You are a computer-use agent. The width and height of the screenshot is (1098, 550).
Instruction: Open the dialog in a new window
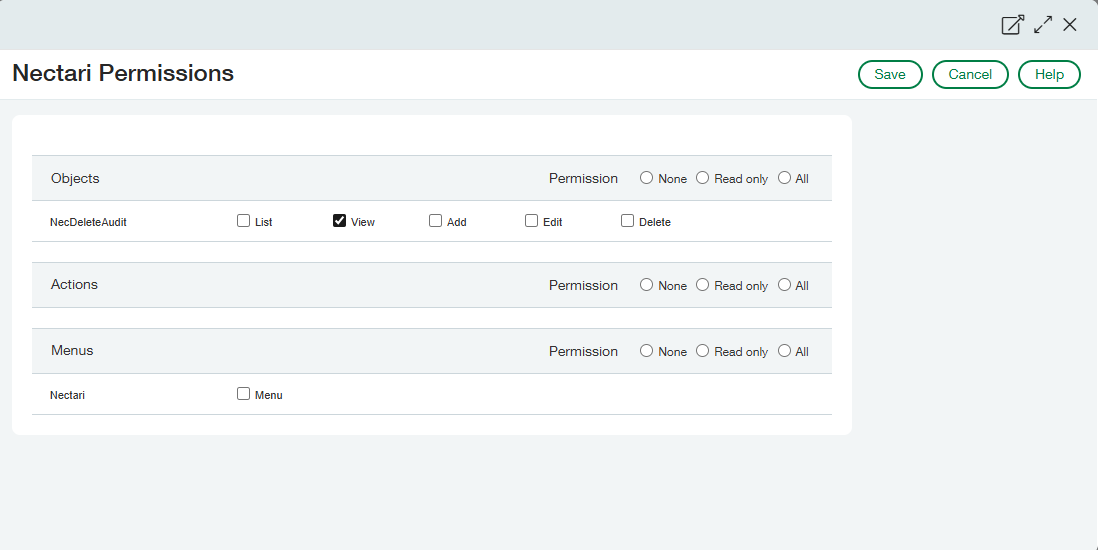[1012, 25]
